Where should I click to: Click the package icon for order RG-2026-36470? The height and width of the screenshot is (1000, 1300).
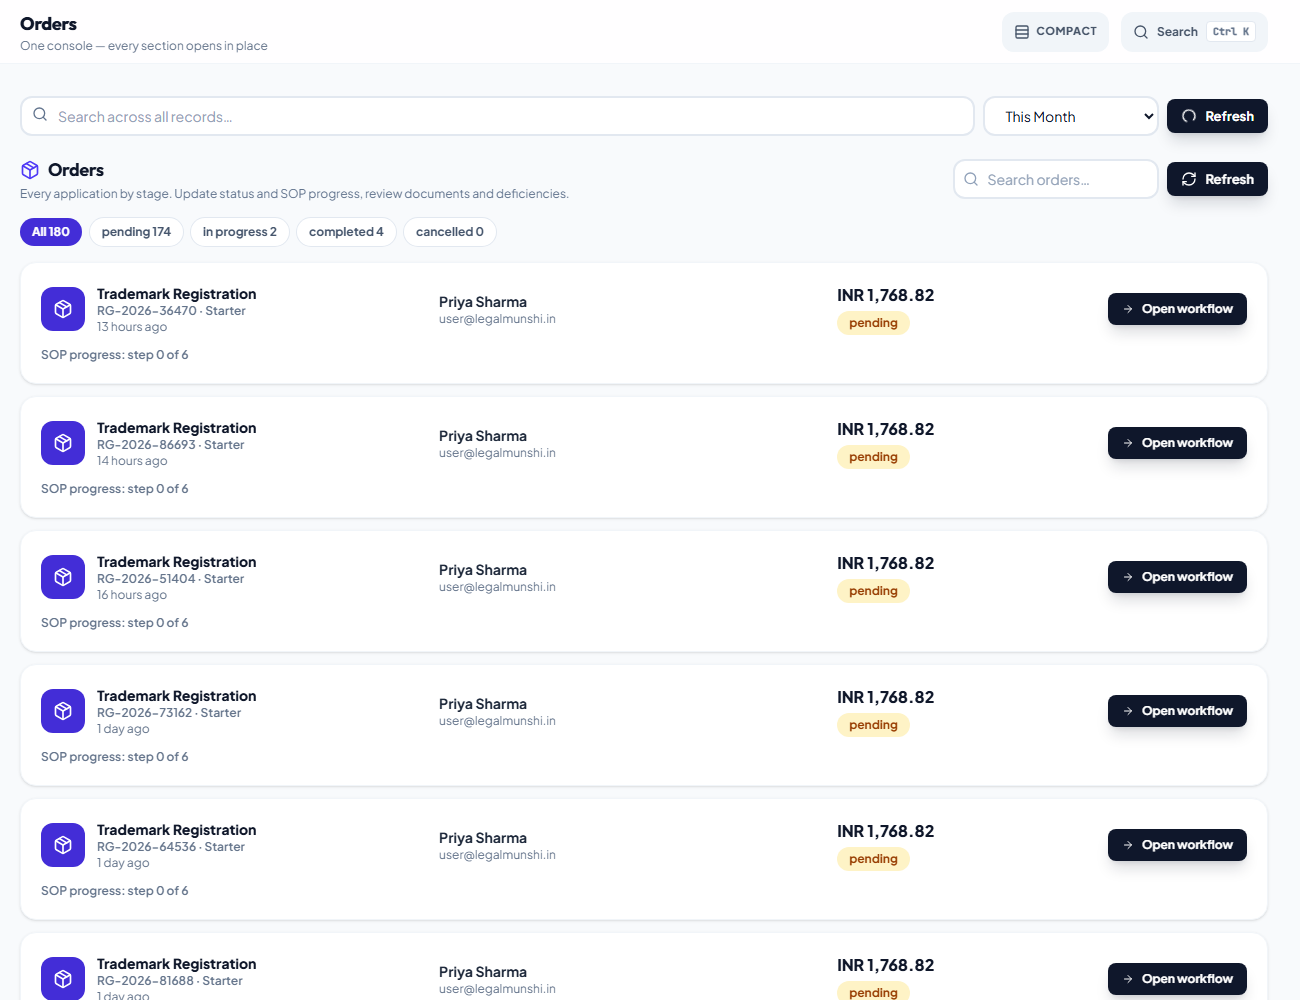pos(63,309)
